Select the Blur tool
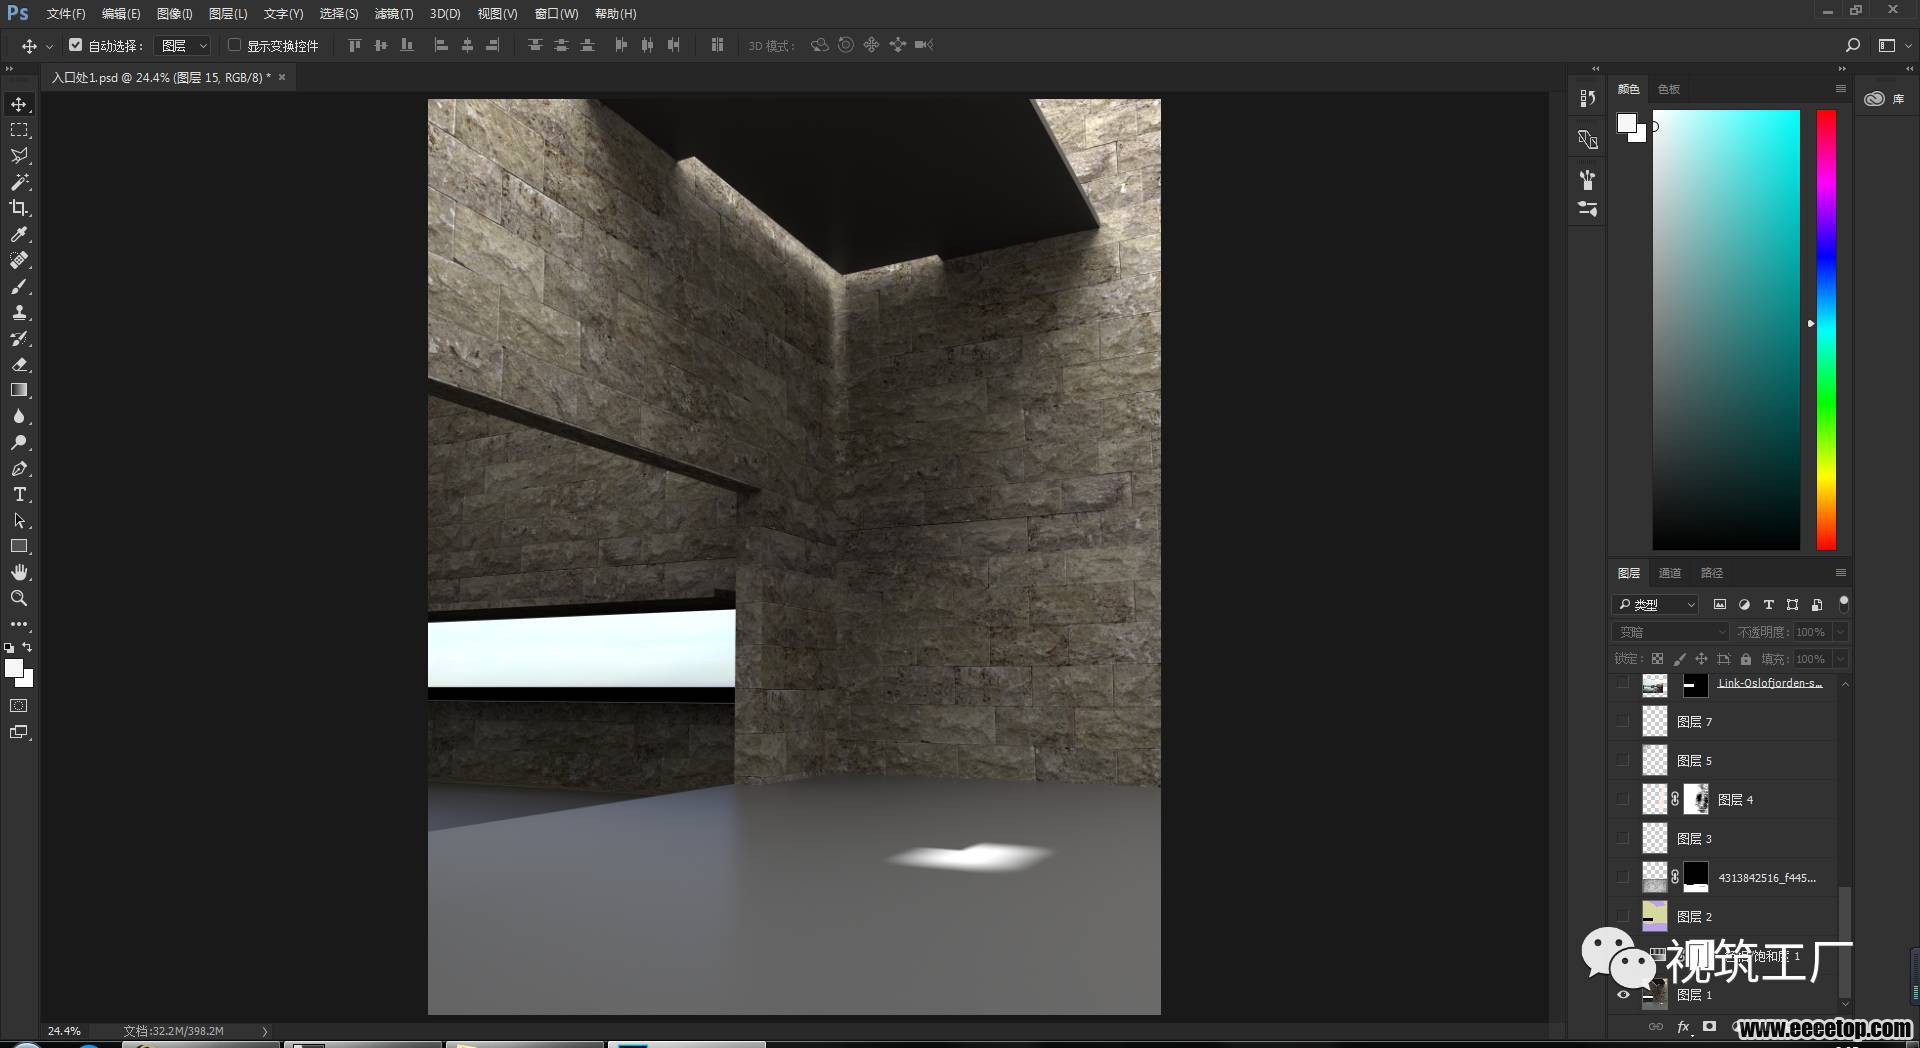 point(19,416)
